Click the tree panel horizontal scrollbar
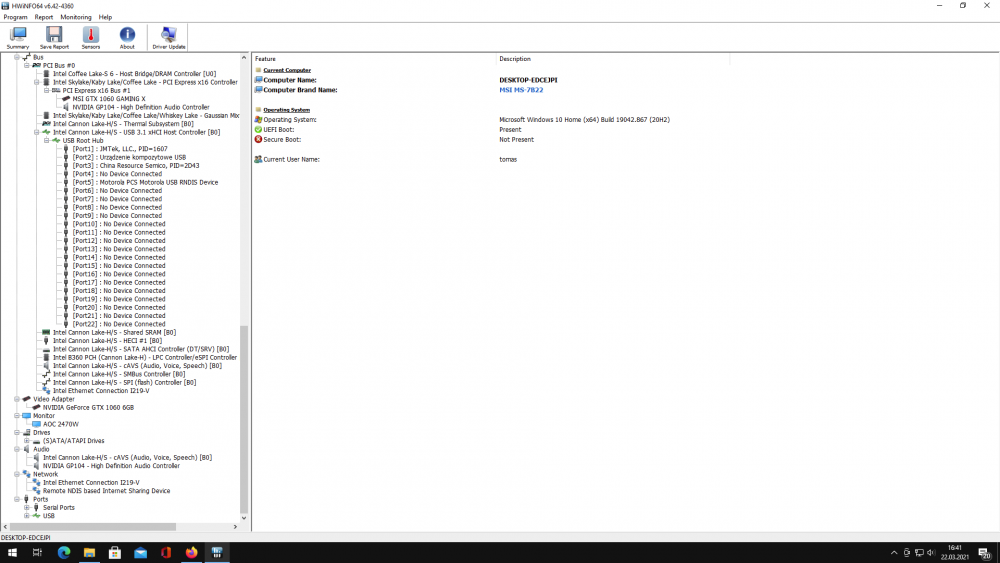1000x563 pixels. (x=90, y=526)
